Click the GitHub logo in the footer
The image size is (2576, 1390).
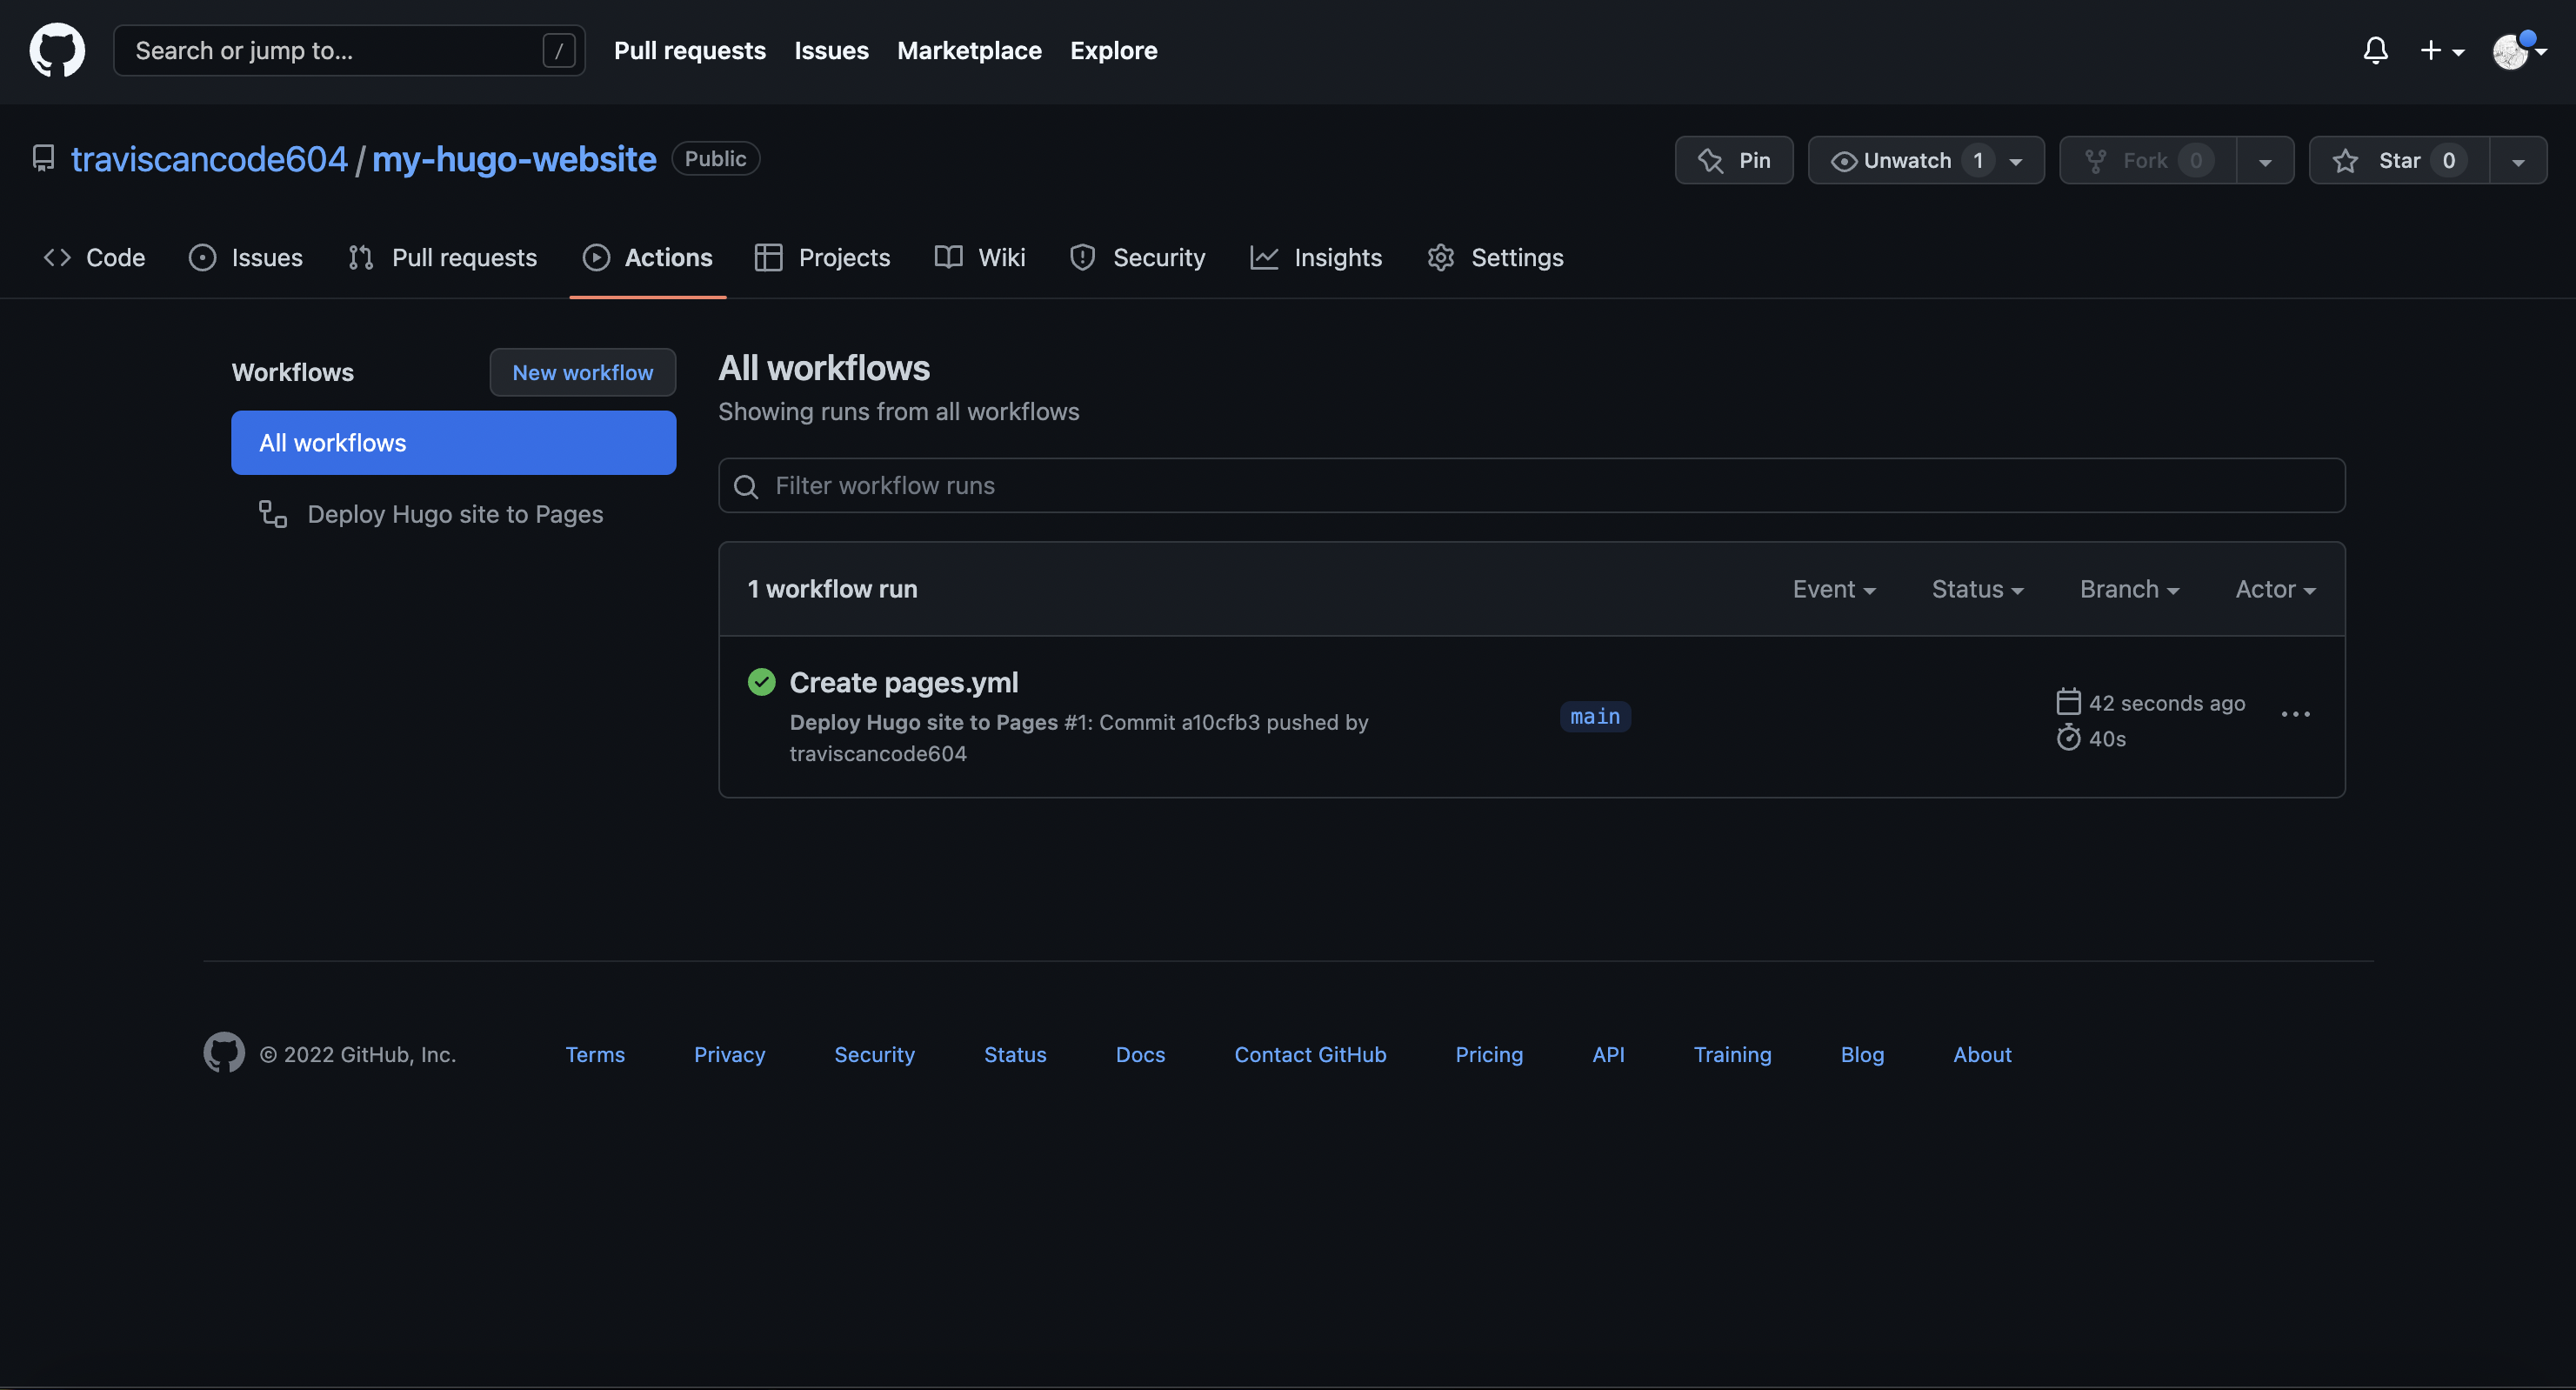(224, 1053)
